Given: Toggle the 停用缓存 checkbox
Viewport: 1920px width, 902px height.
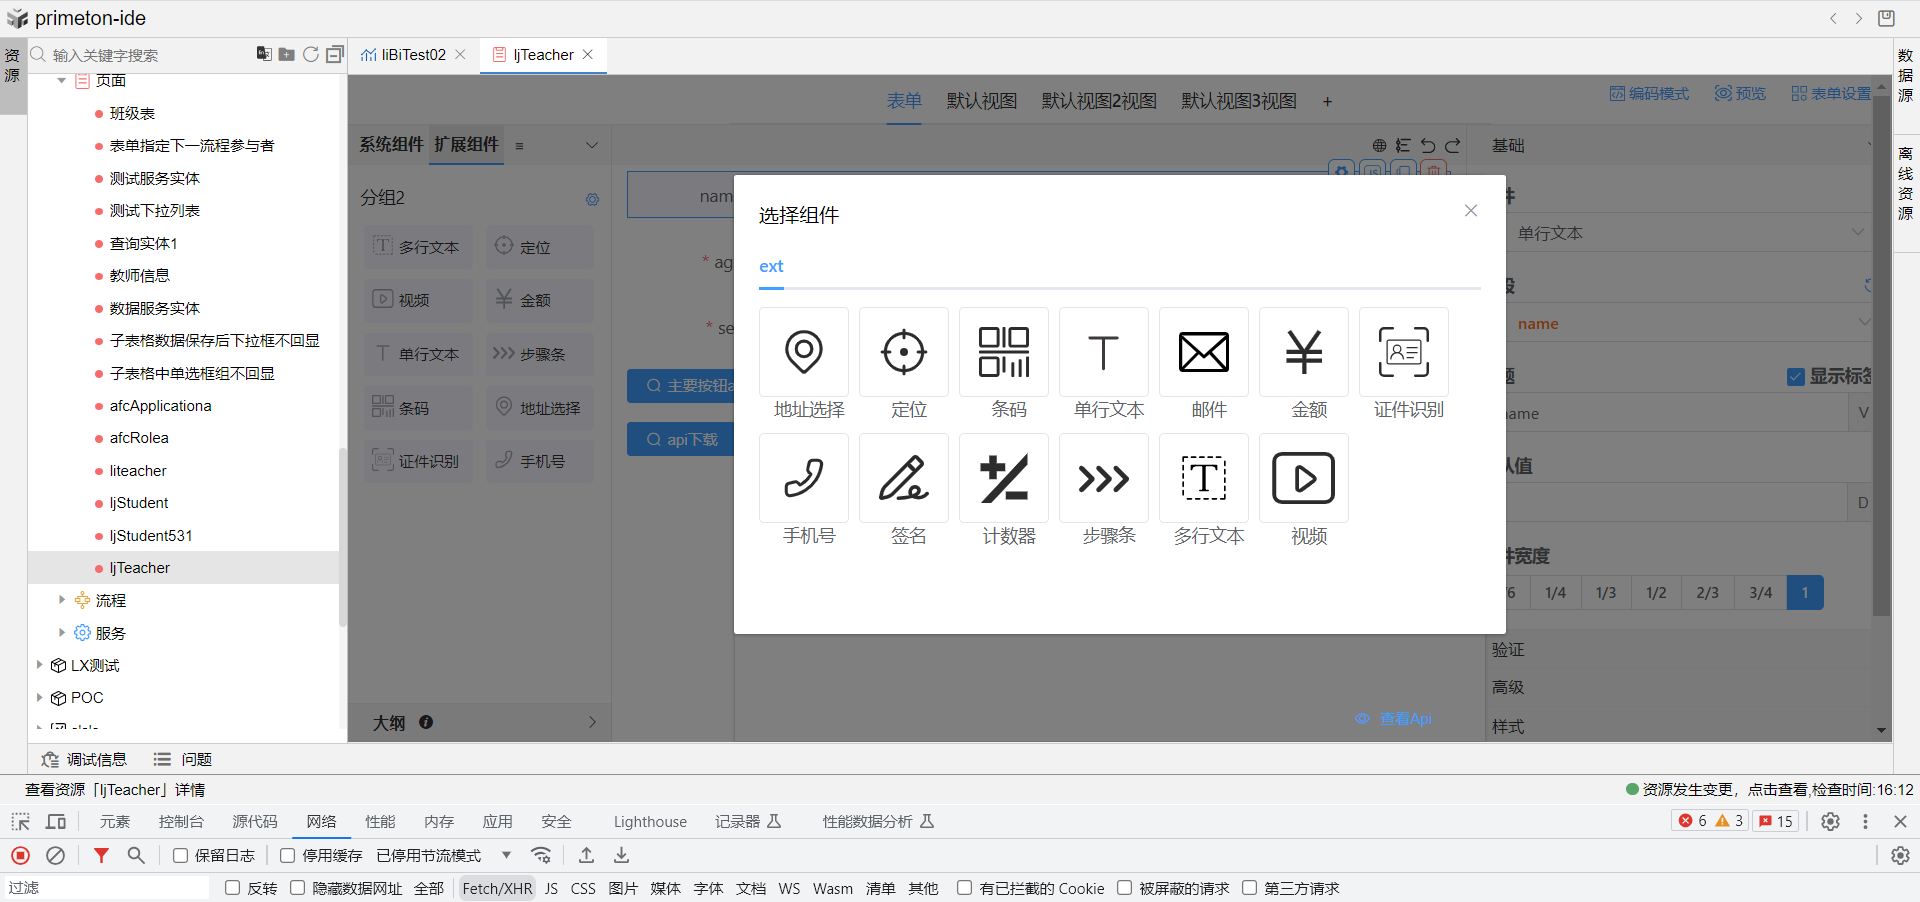Looking at the screenshot, I should coord(288,855).
